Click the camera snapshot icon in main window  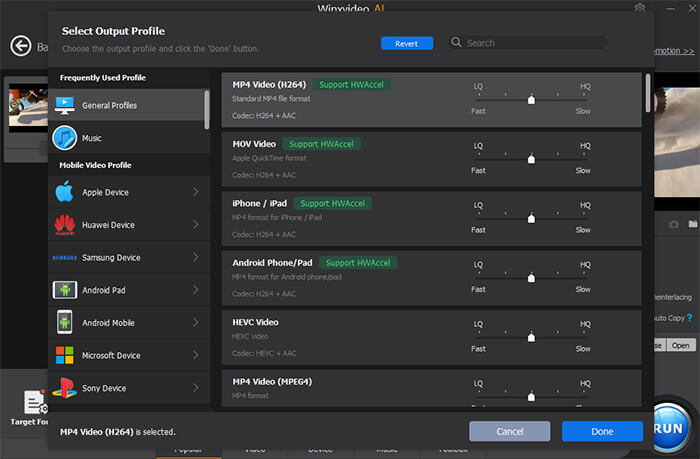[674, 224]
